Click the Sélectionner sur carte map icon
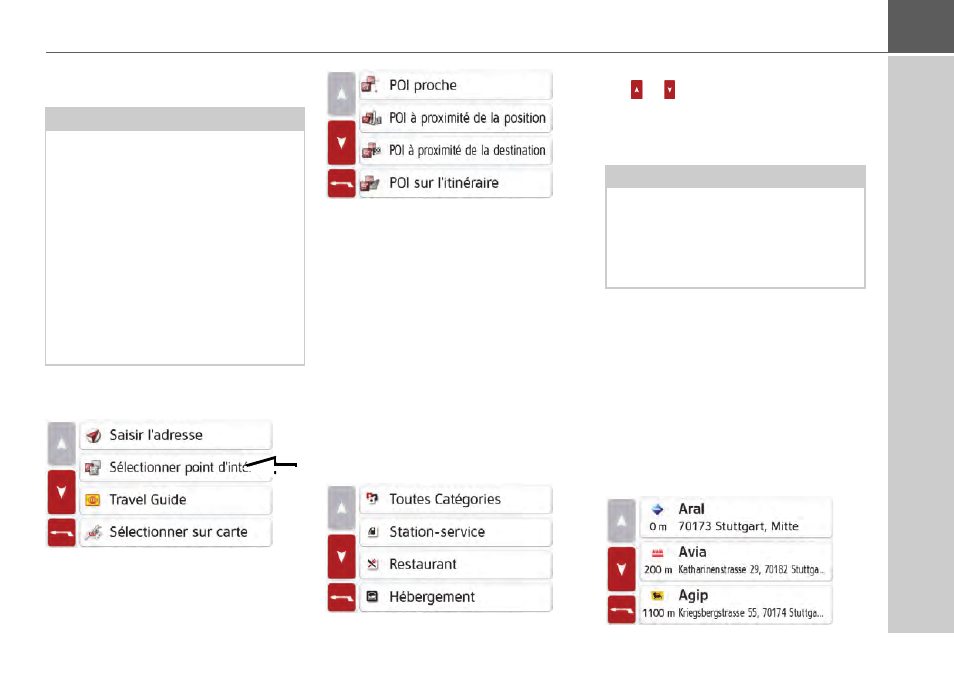 tap(93, 532)
